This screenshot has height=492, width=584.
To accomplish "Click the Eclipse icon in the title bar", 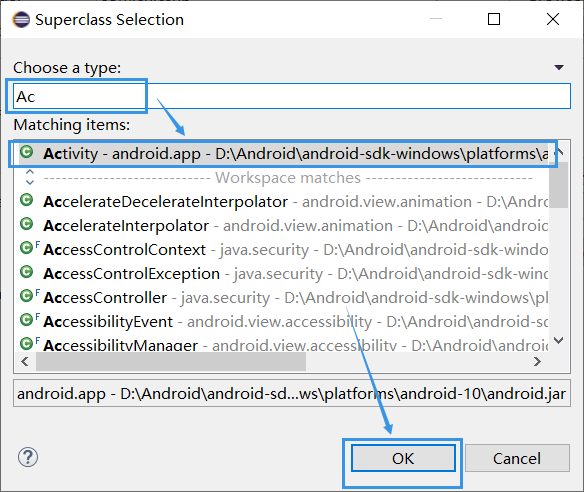I will [x=21, y=20].
